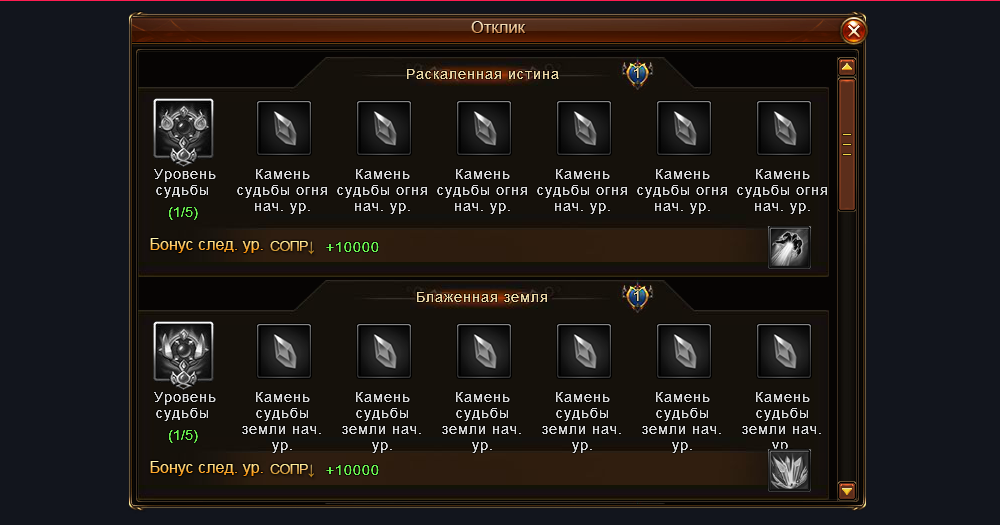Close the Отклик window
The image size is (1000, 525).
click(x=853, y=30)
